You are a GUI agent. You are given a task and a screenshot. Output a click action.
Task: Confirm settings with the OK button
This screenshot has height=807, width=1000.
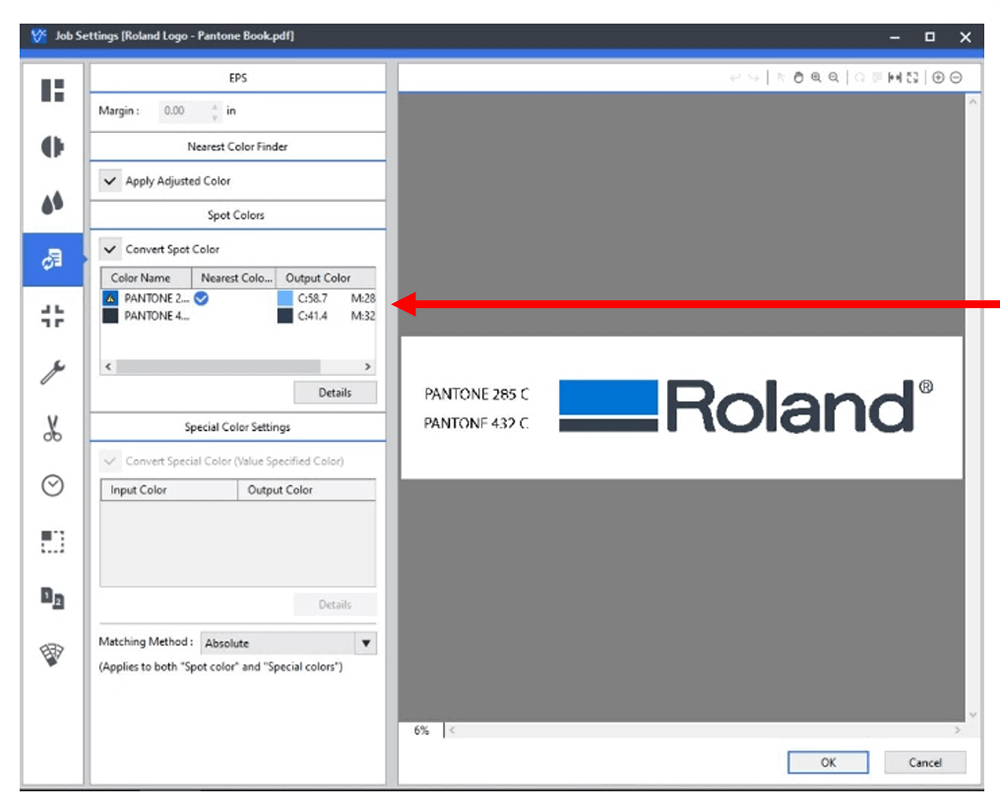tap(828, 762)
